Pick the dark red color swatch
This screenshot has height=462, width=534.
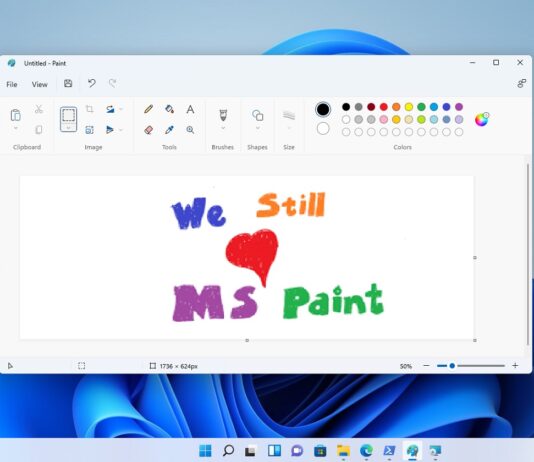click(371, 107)
